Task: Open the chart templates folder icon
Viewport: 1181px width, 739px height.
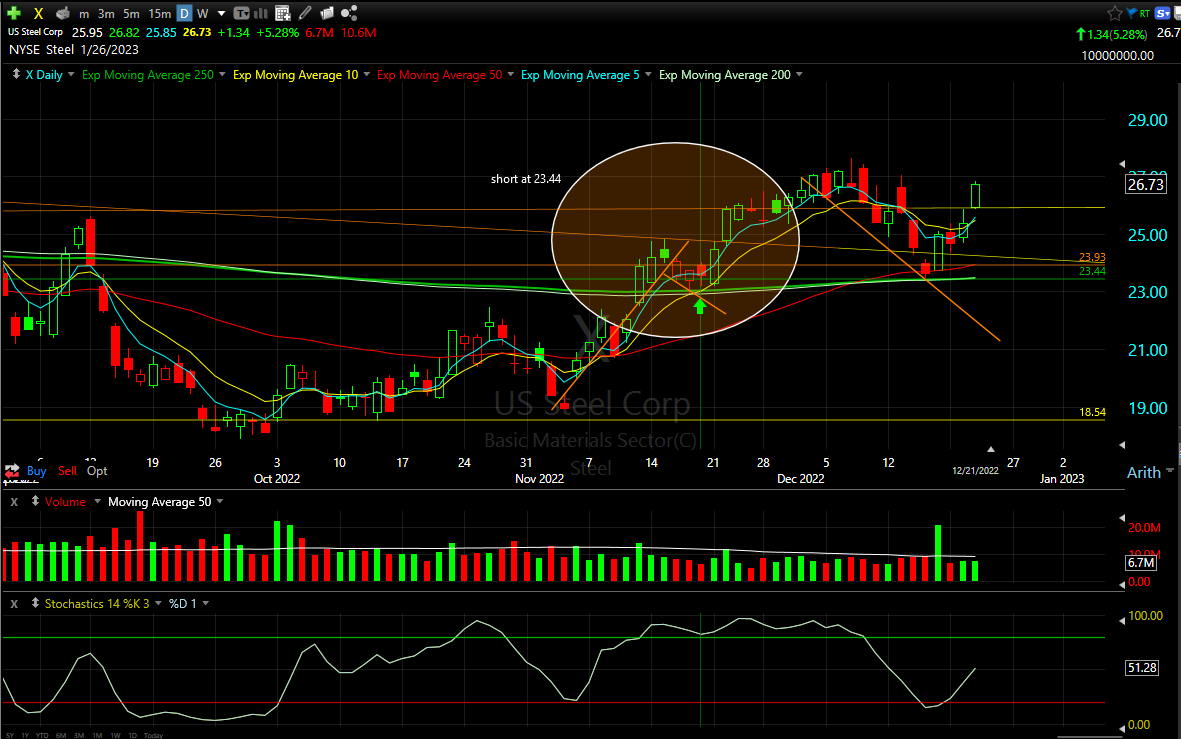Action: 327,13
